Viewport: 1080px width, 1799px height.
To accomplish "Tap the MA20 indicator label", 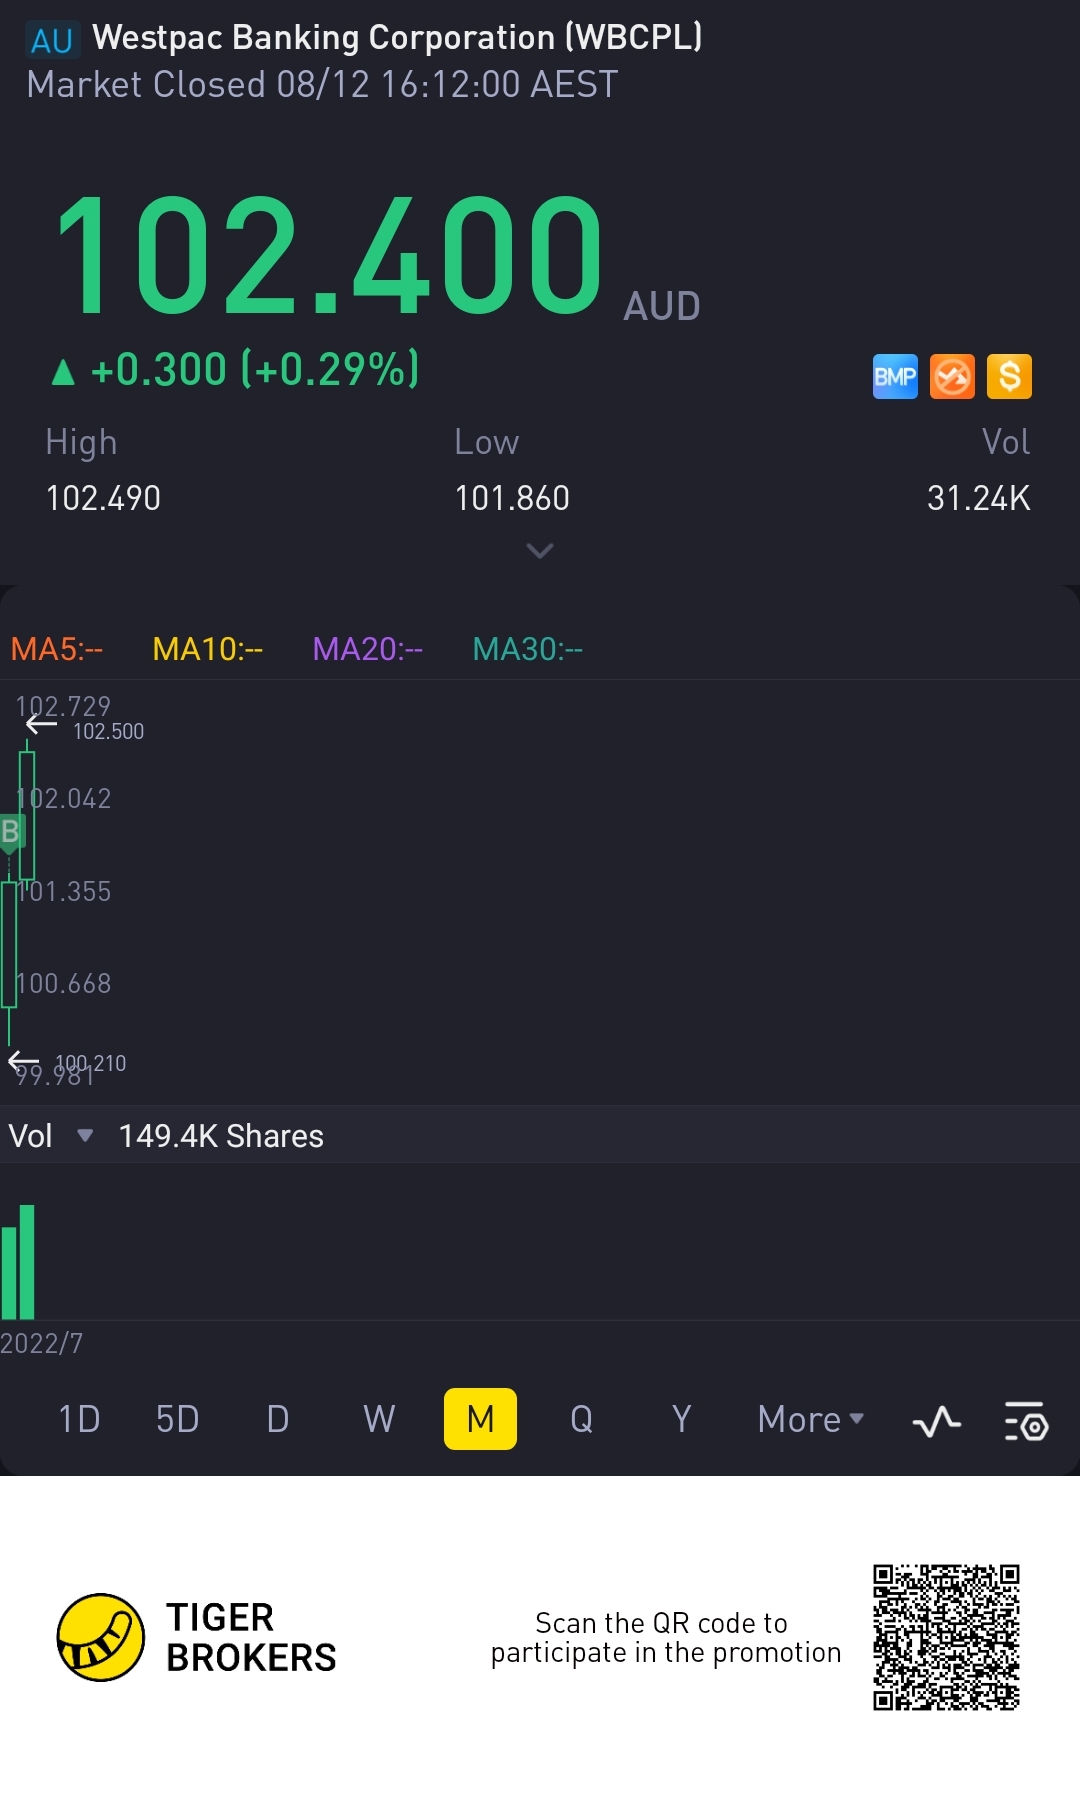I will point(367,649).
